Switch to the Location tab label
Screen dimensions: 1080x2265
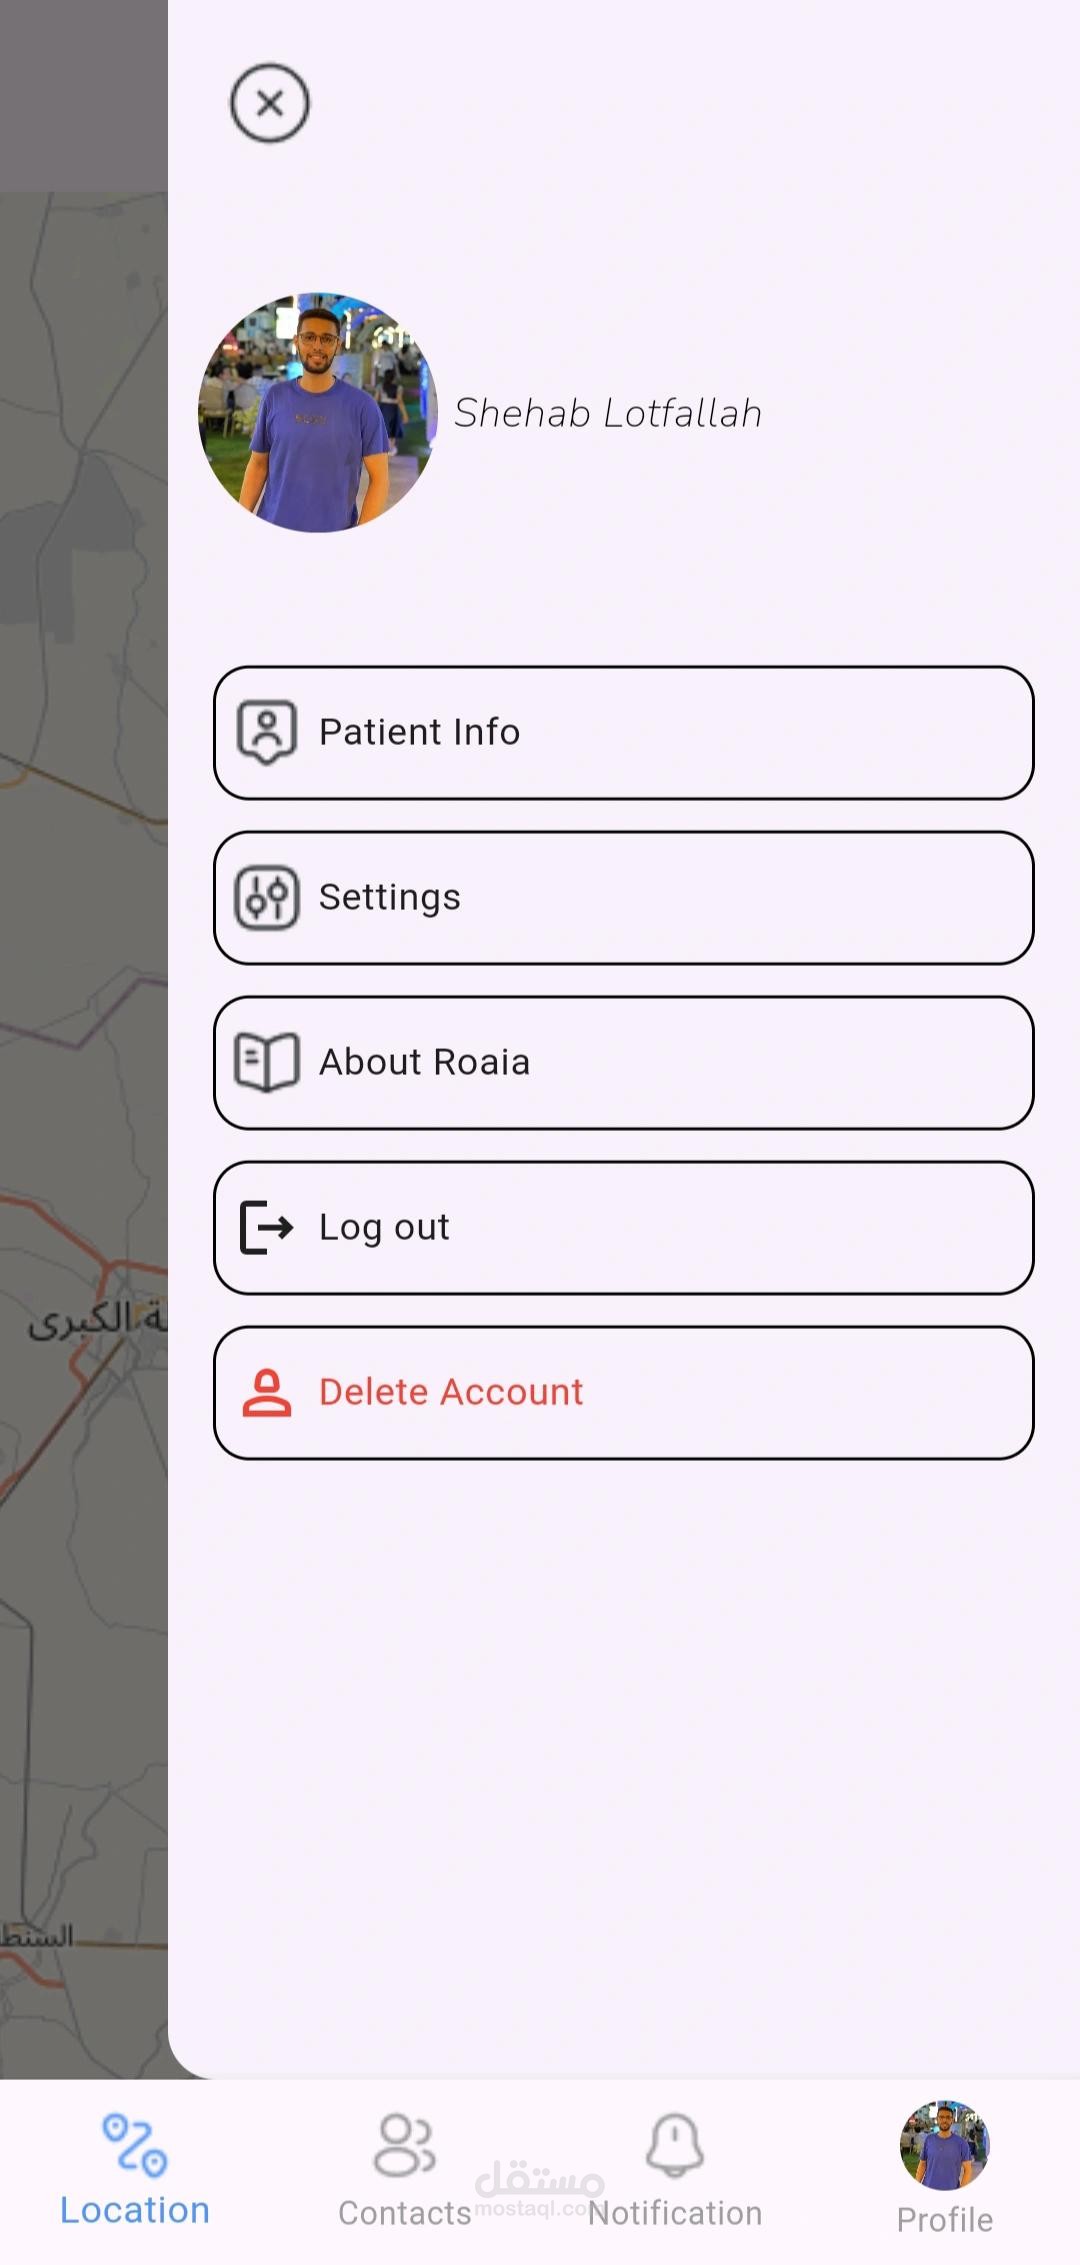coord(135,2210)
